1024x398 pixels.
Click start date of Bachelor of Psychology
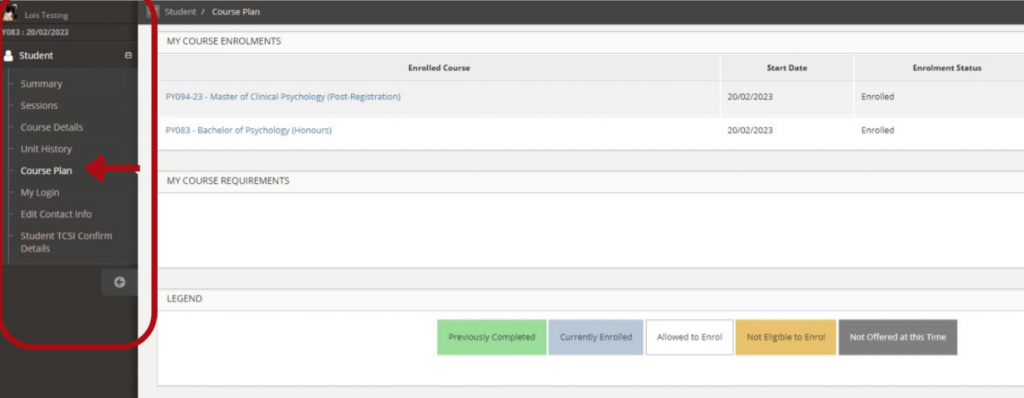click(x=750, y=130)
